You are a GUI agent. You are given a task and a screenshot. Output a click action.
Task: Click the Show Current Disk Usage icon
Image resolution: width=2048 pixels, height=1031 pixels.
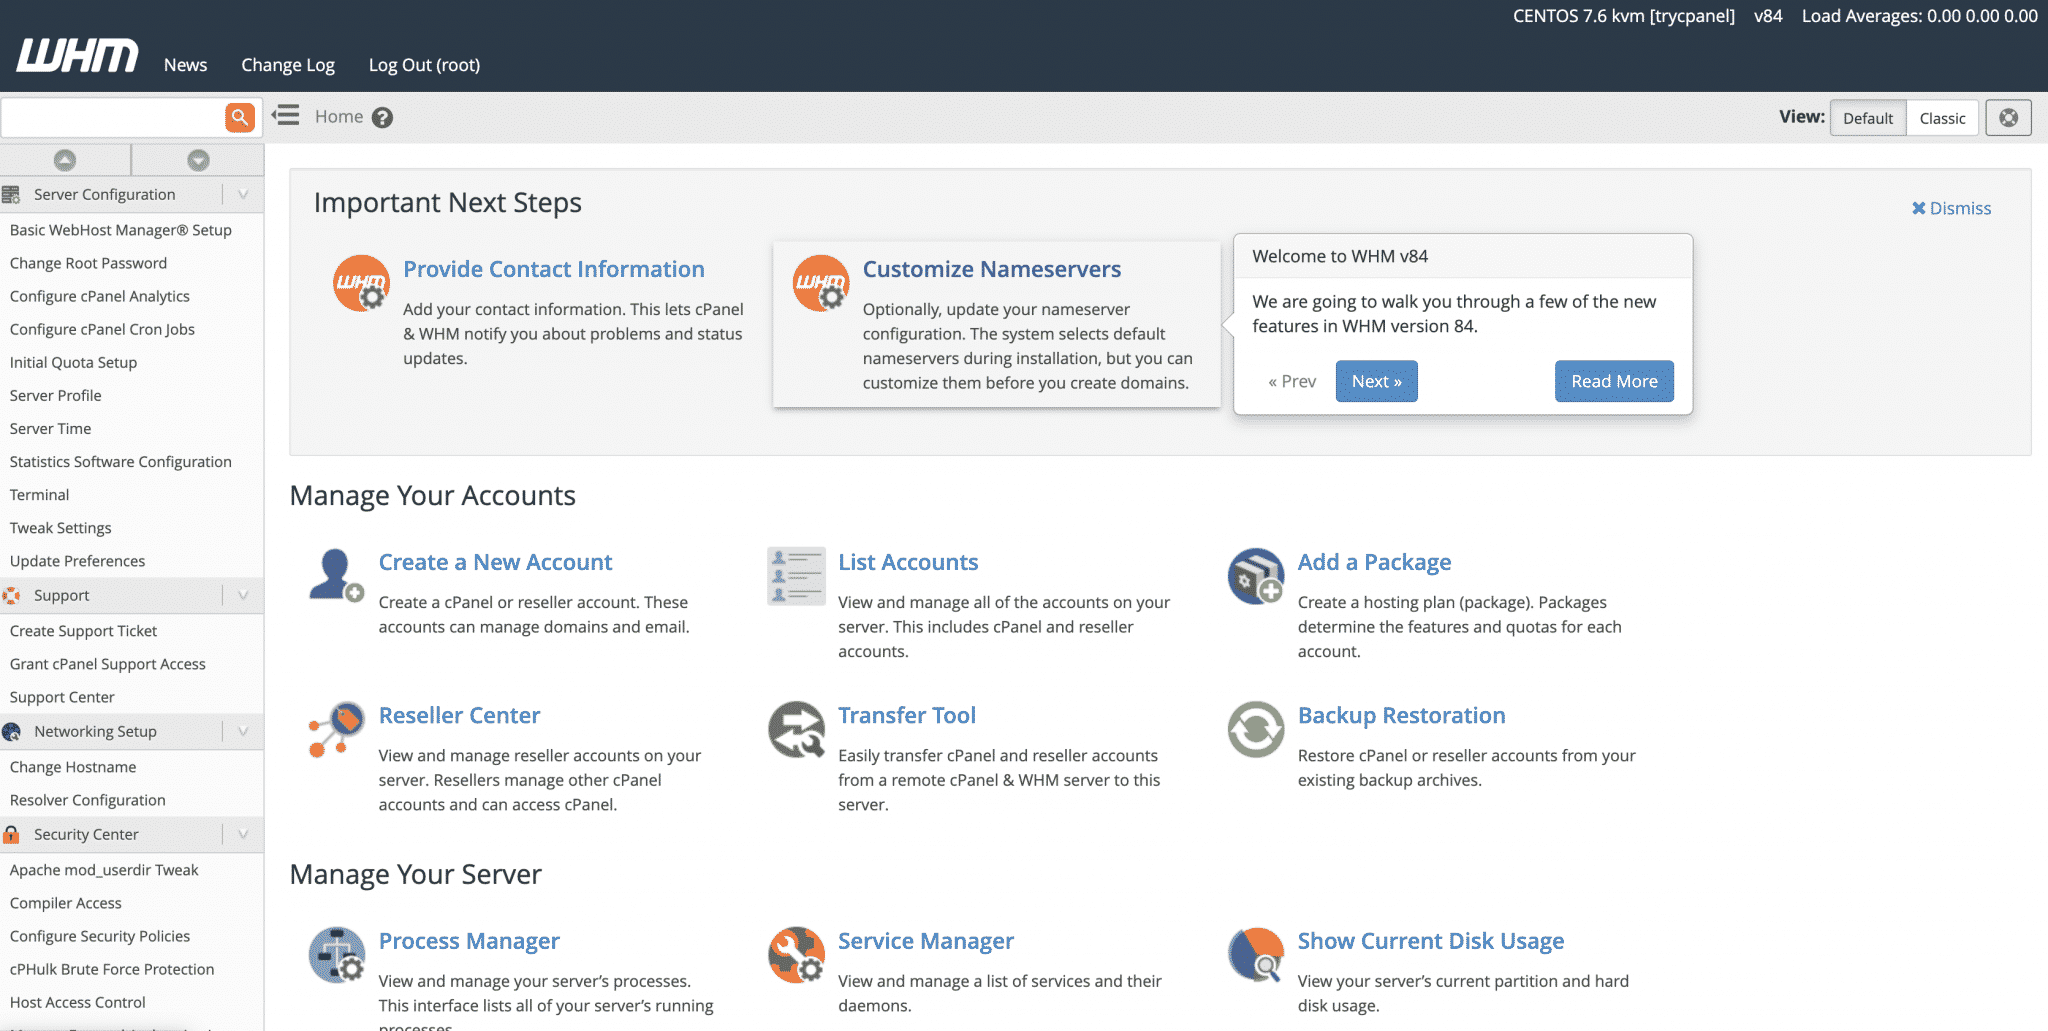[1256, 955]
